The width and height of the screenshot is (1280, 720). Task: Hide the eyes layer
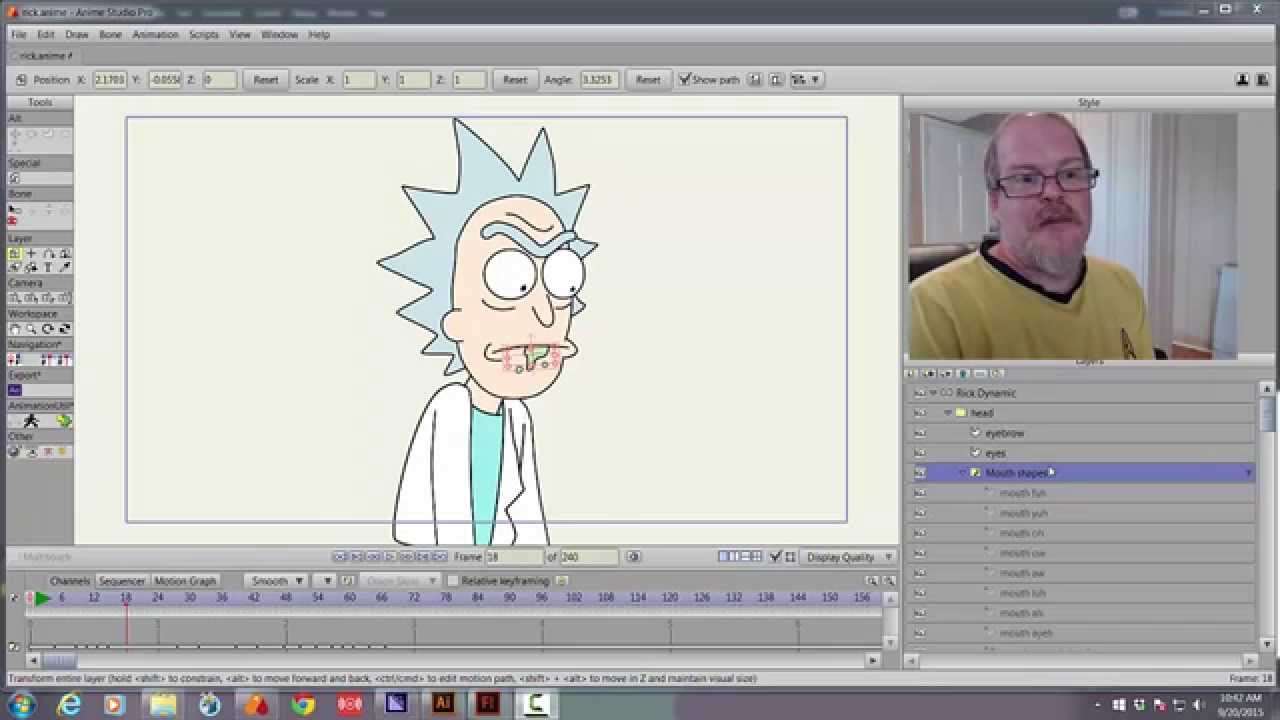(920, 453)
